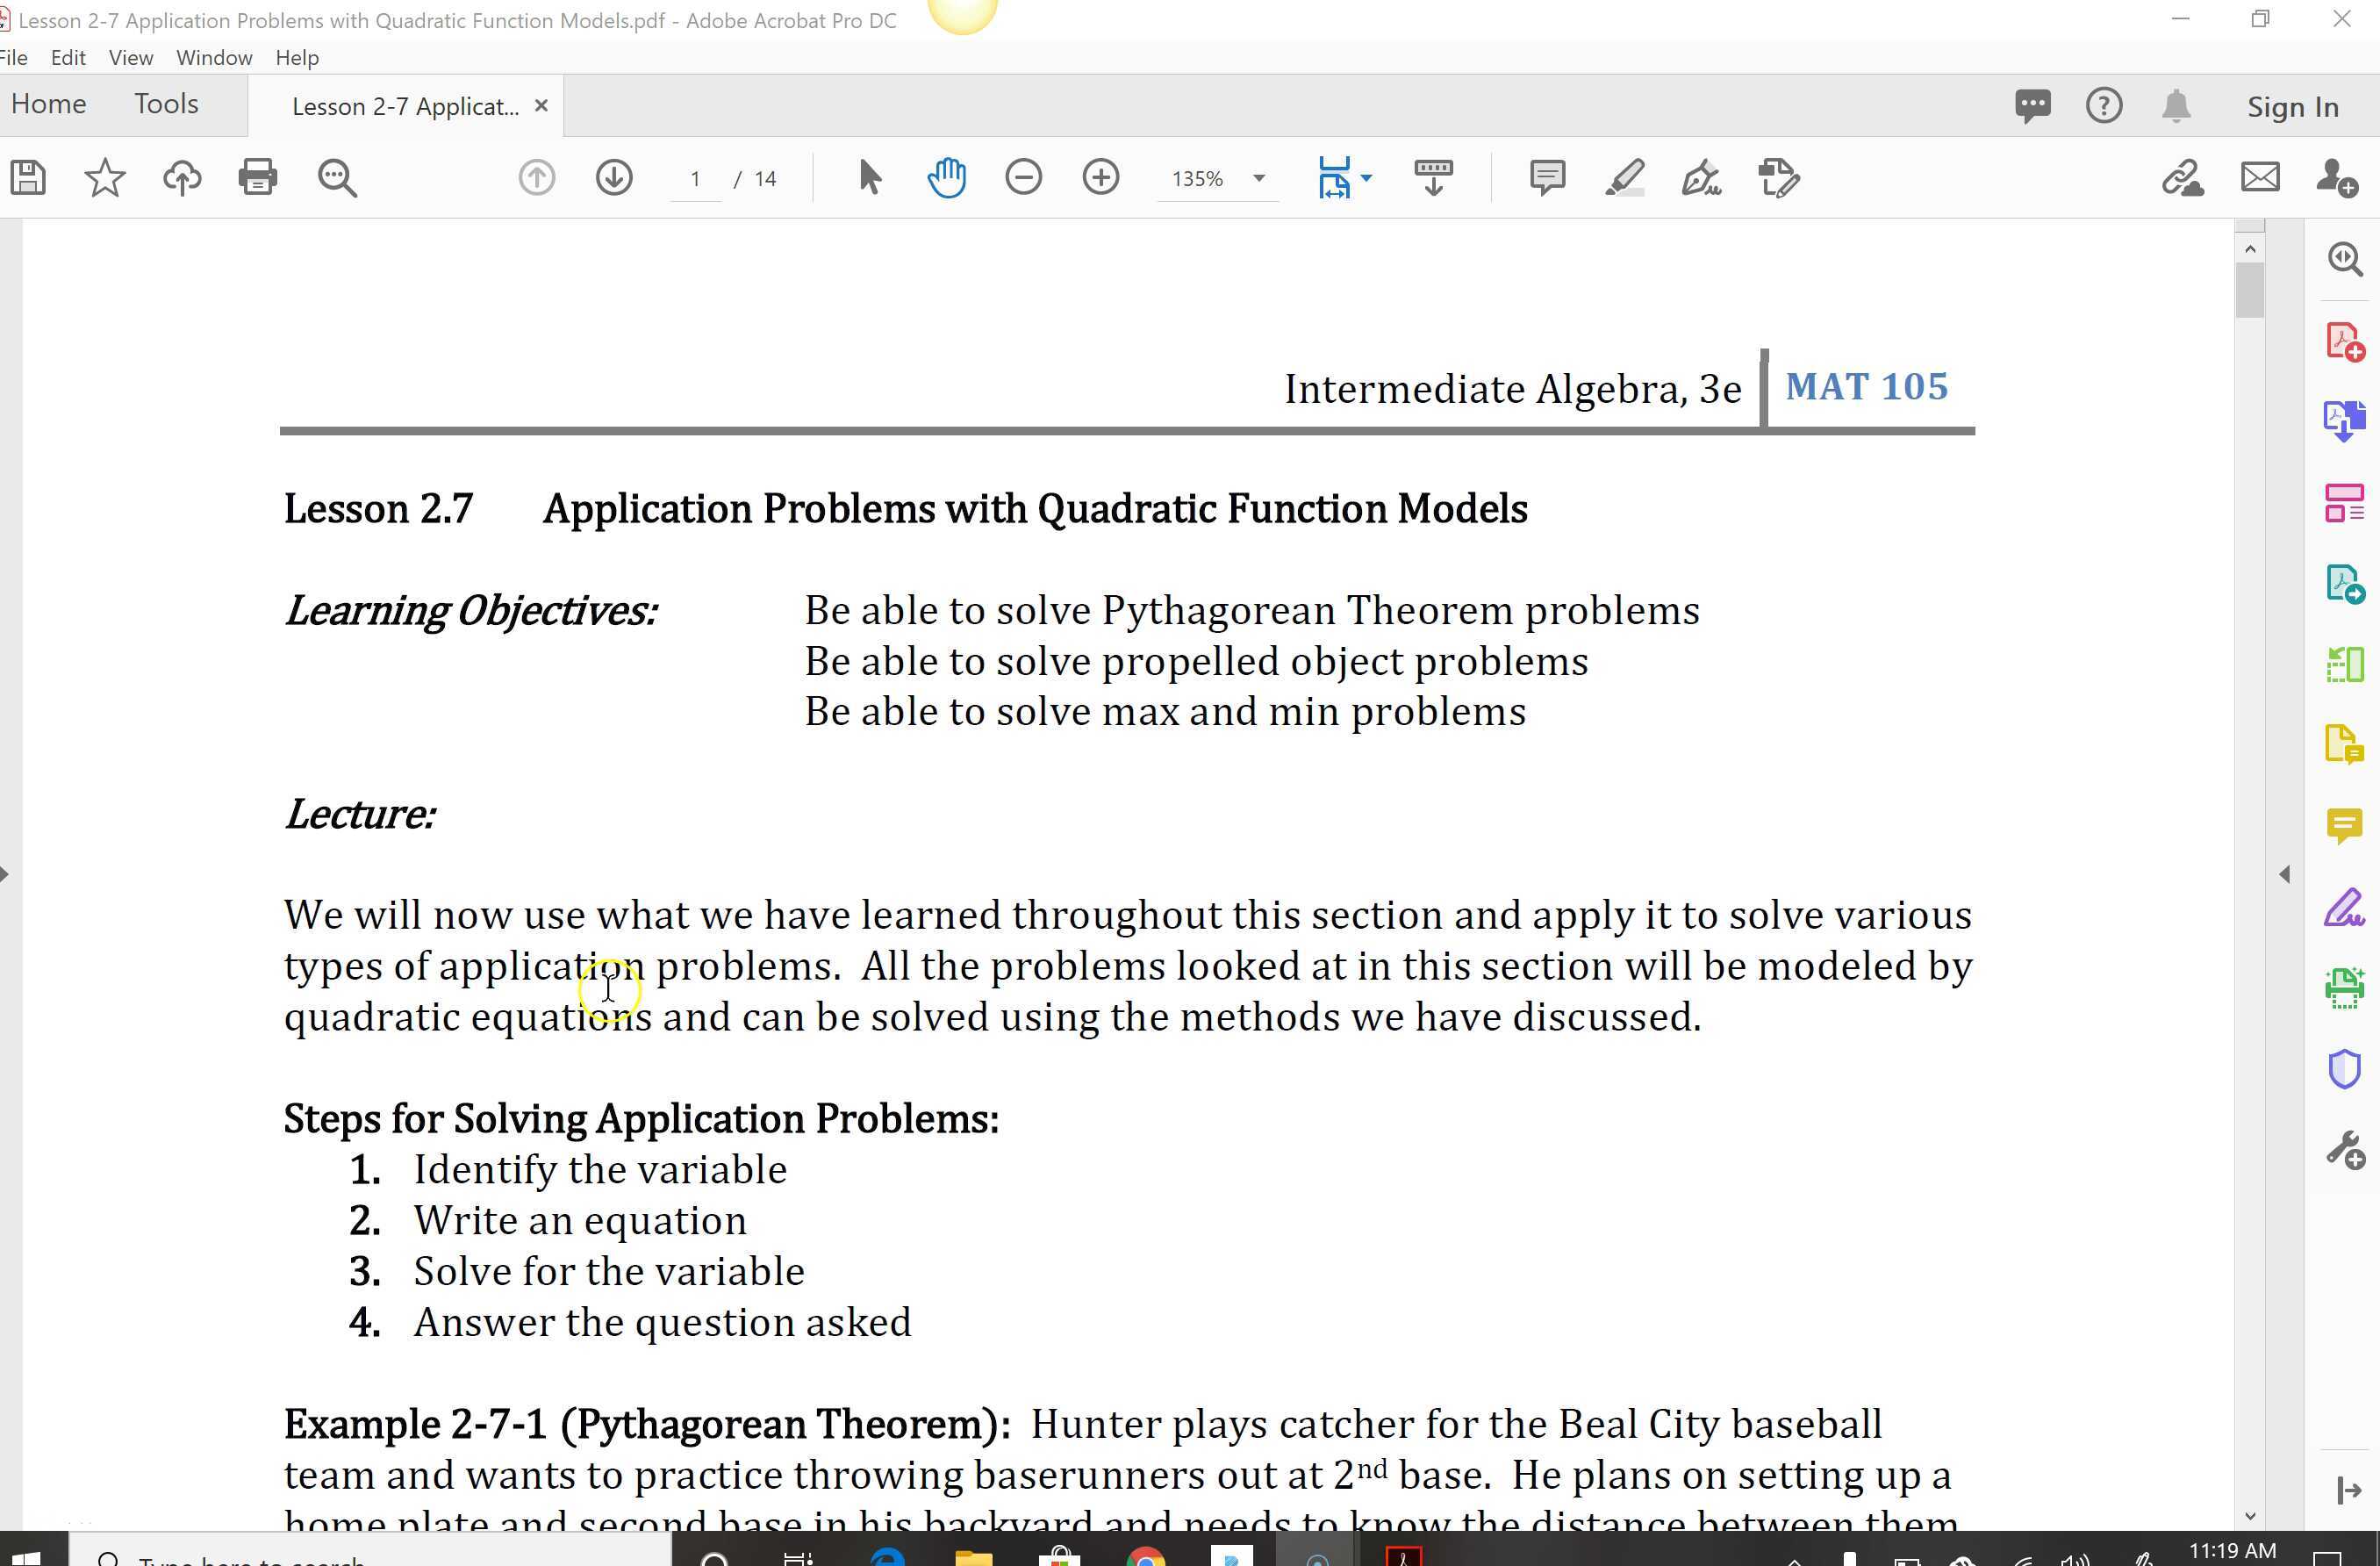
Task: Switch to the arrow Selection tool
Action: (x=869, y=178)
